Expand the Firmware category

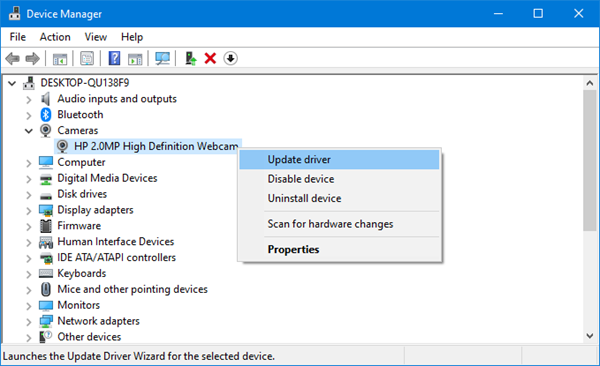click(x=29, y=227)
